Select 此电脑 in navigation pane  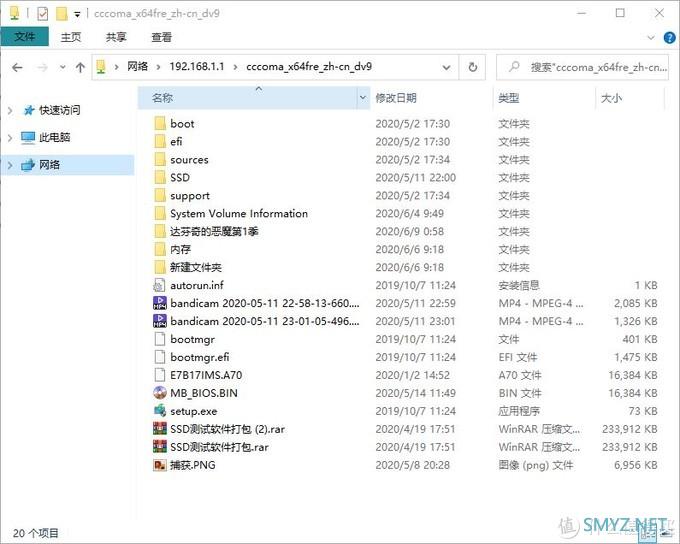(55, 138)
